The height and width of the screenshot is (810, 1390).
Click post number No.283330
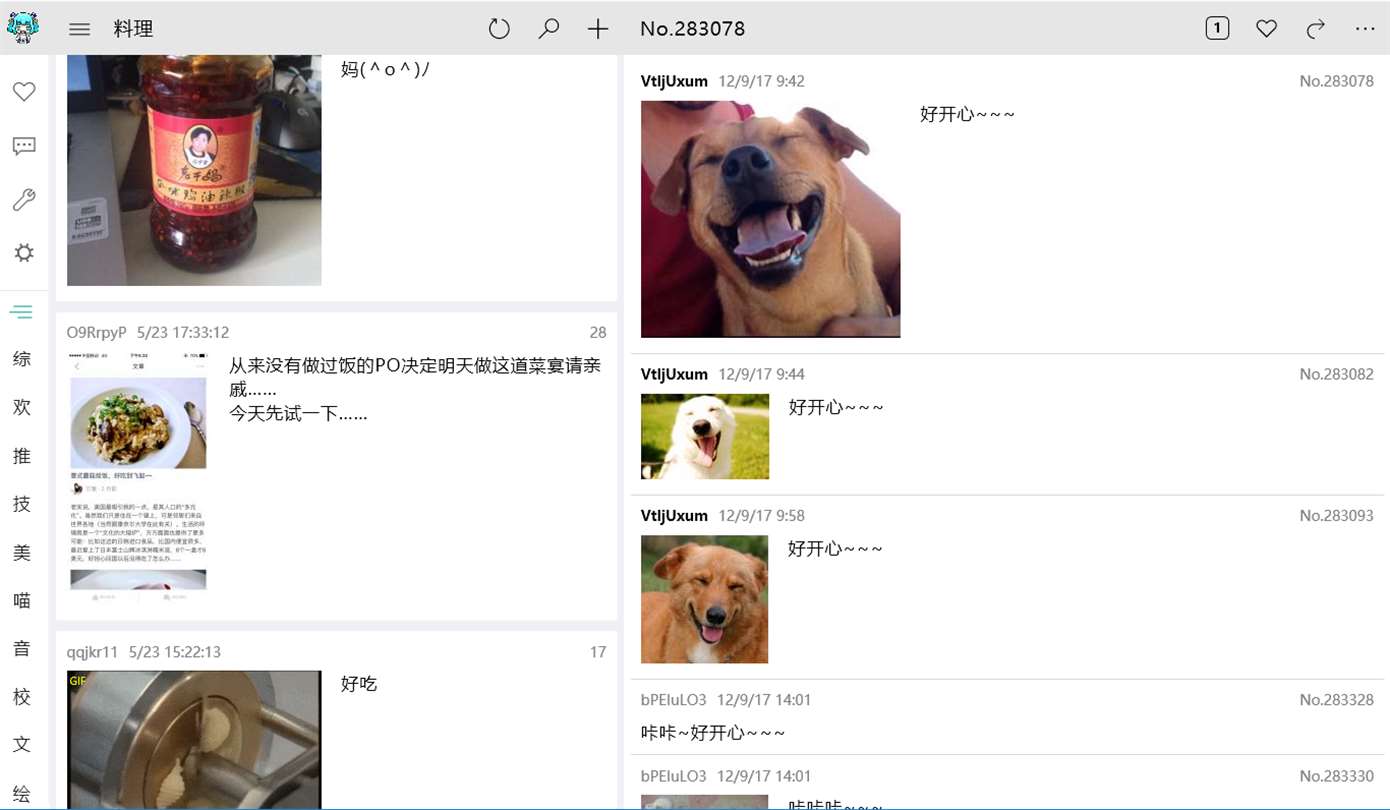(x=1337, y=776)
